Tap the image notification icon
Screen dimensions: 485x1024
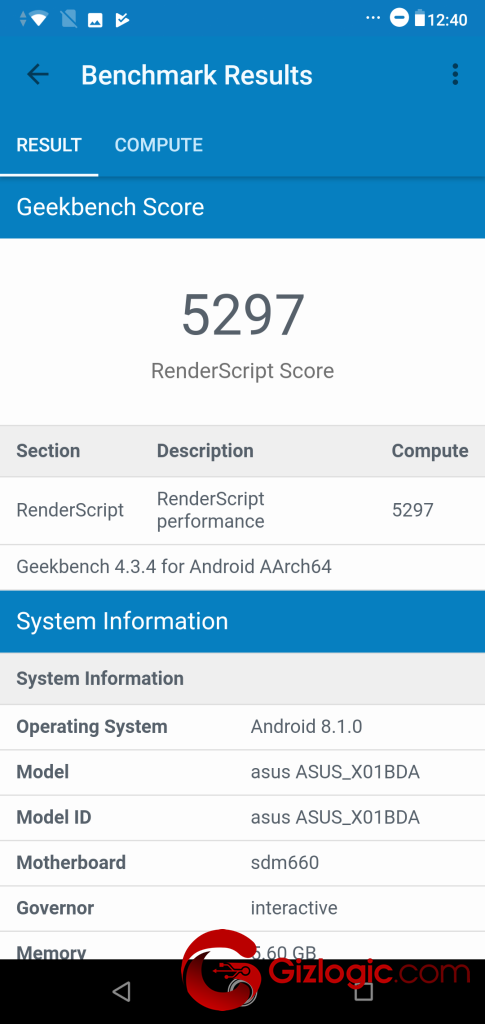[x=95, y=20]
